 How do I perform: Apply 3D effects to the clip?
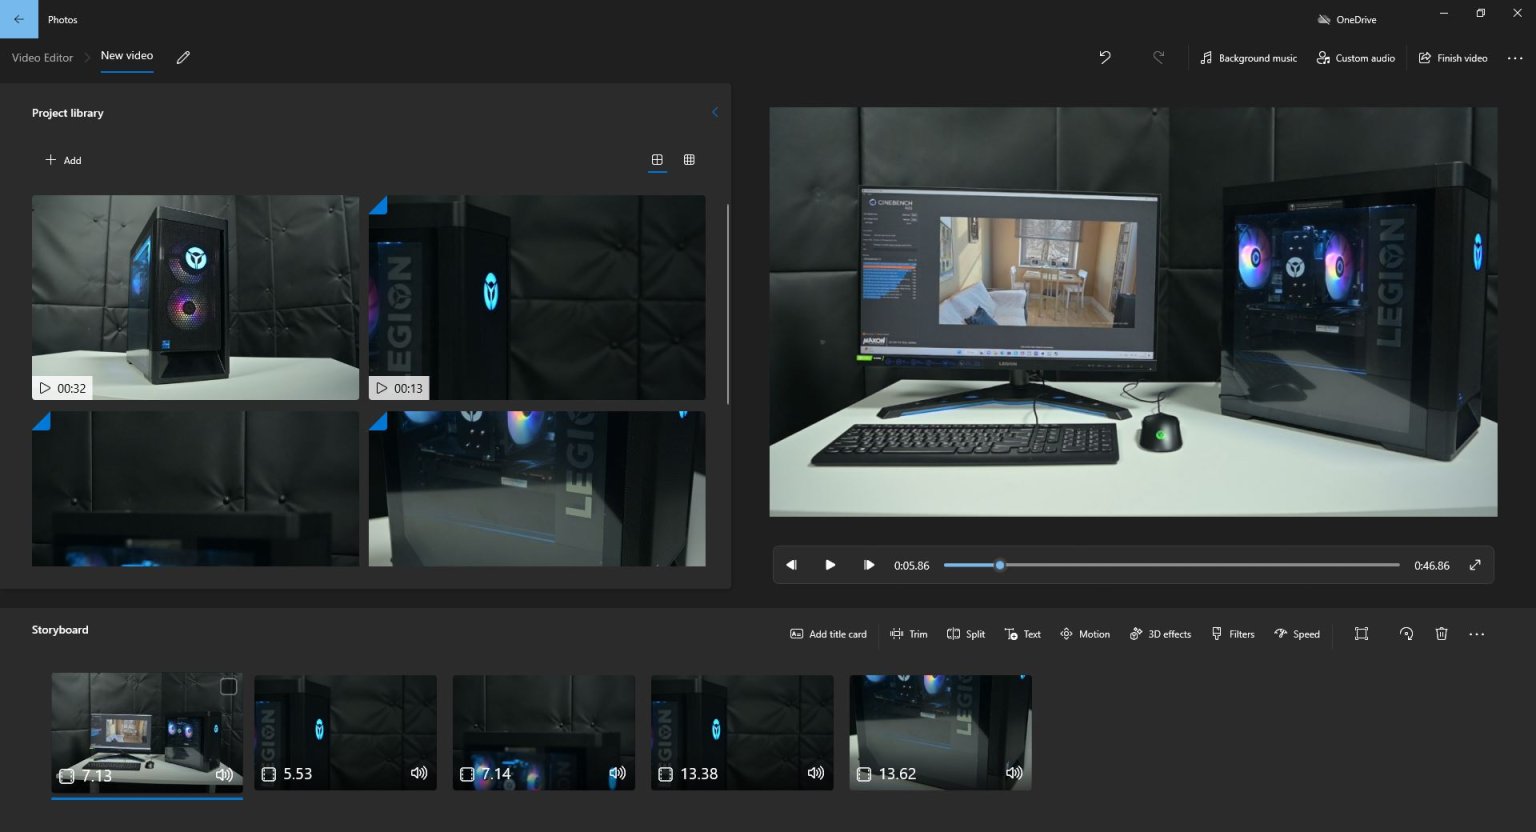(1159, 633)
